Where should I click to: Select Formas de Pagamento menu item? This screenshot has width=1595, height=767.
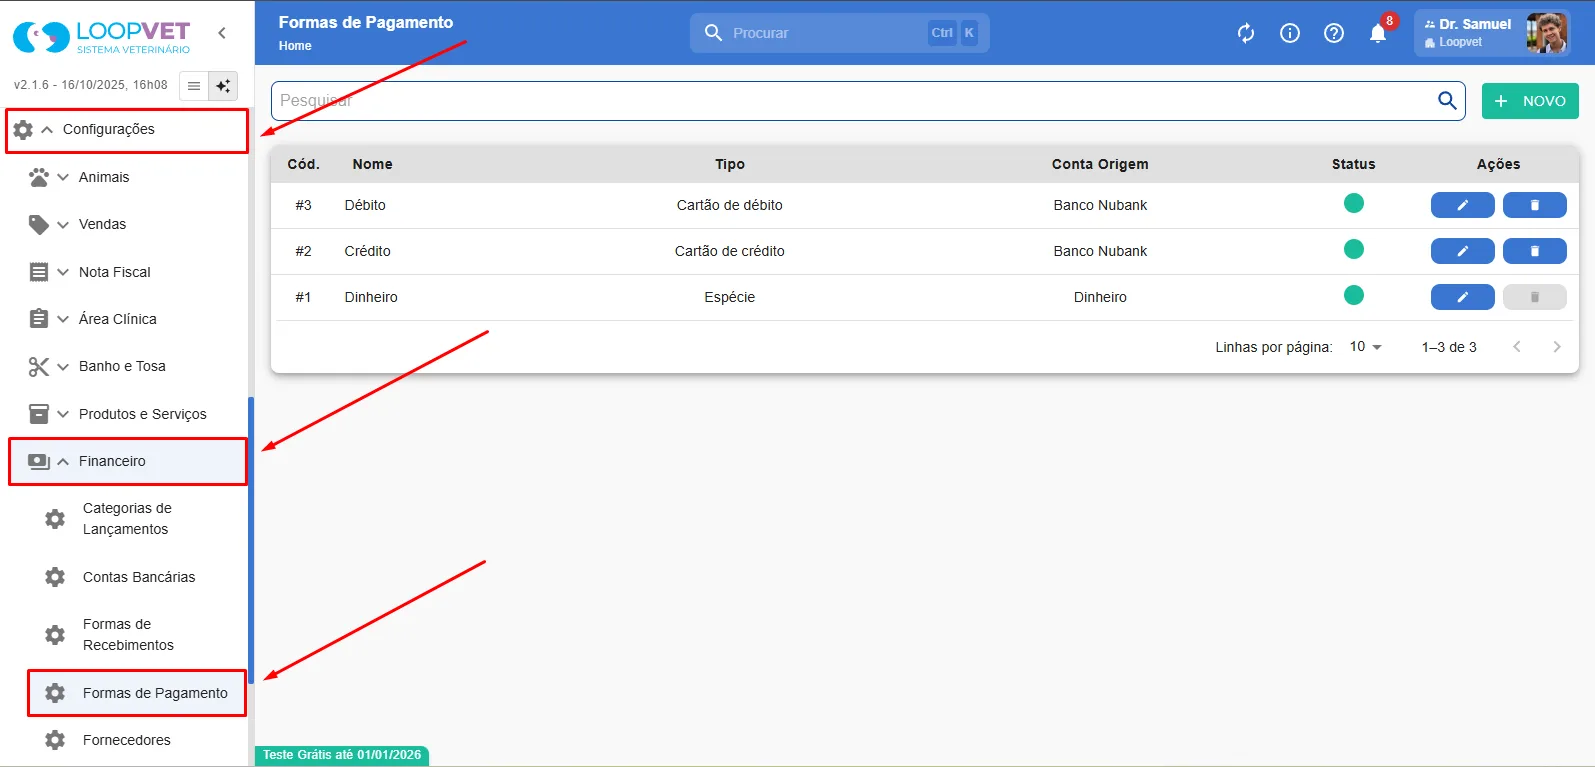tap(137, 693)
